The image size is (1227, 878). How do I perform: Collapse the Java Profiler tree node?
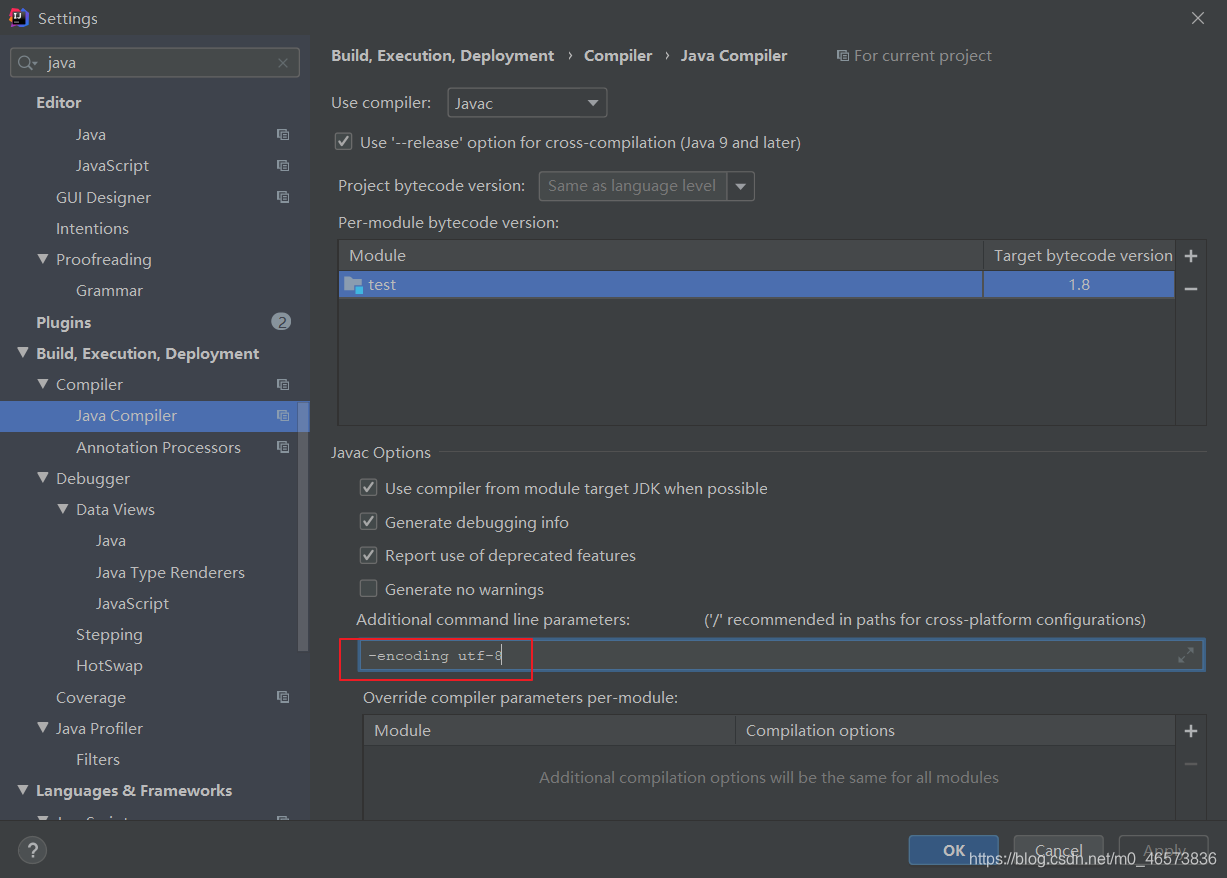(x=43, y=728)
